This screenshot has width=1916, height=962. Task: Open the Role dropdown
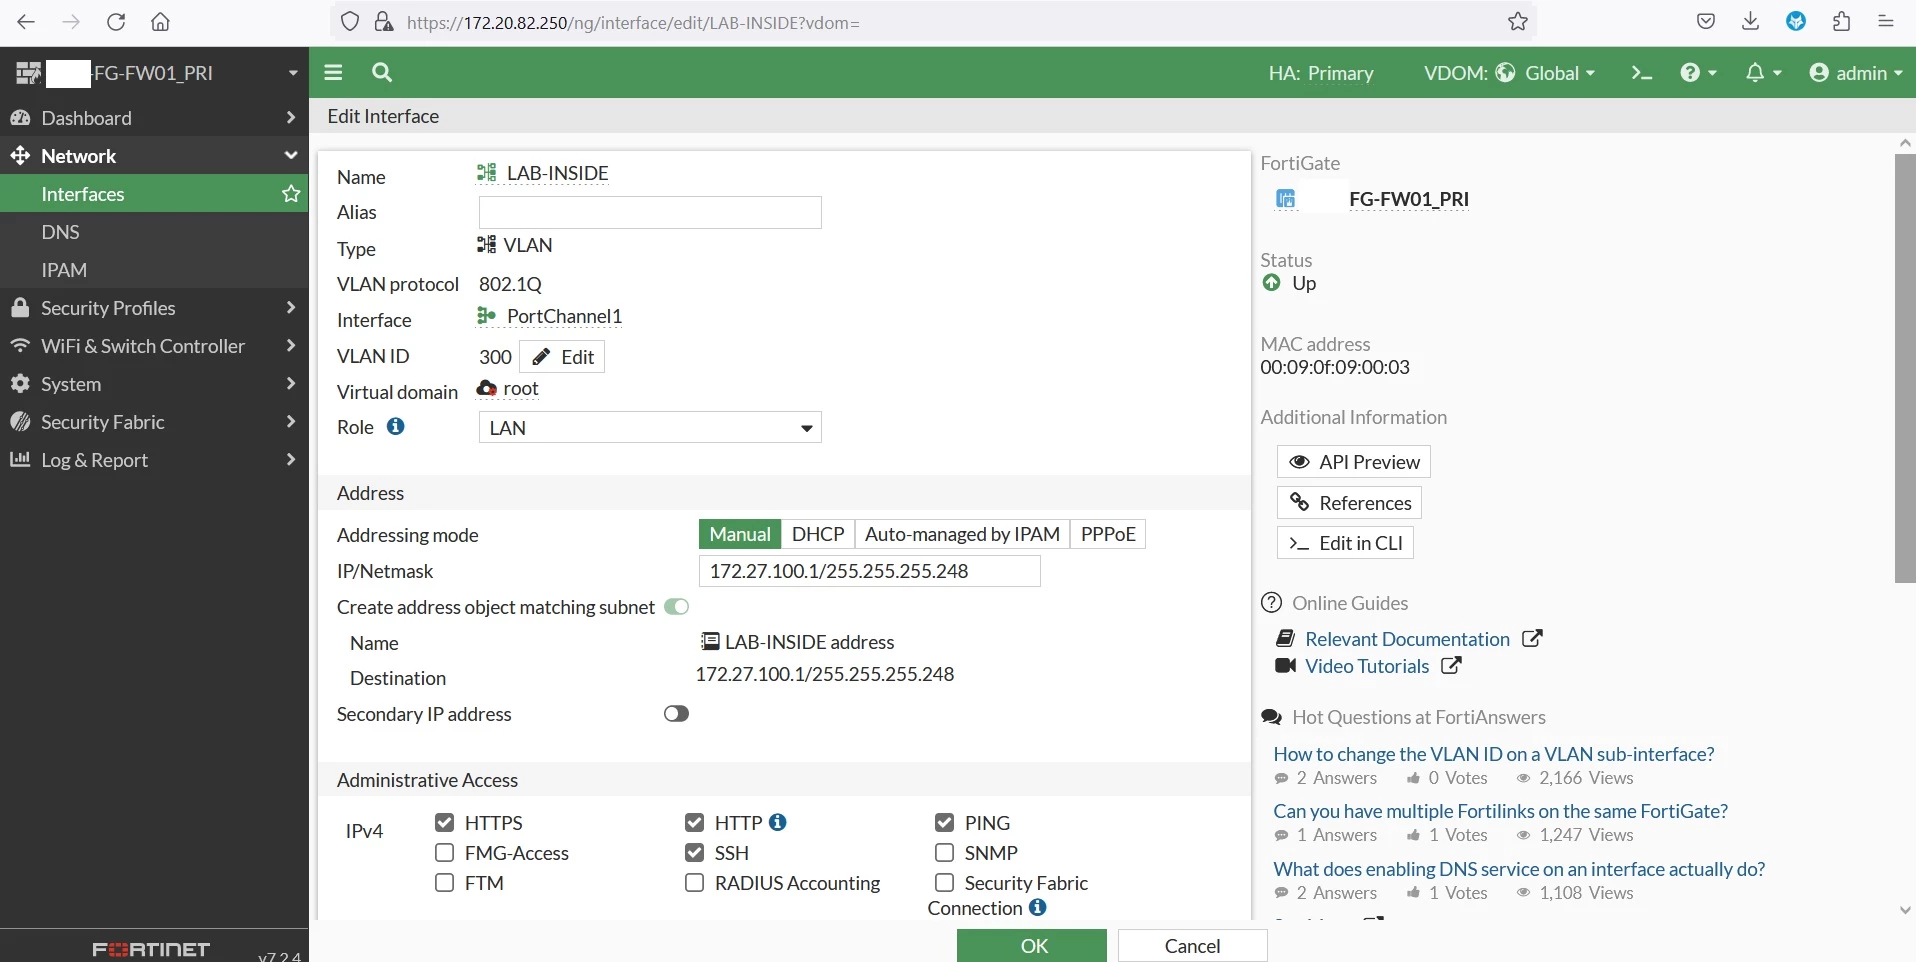[x=650, y=427]
